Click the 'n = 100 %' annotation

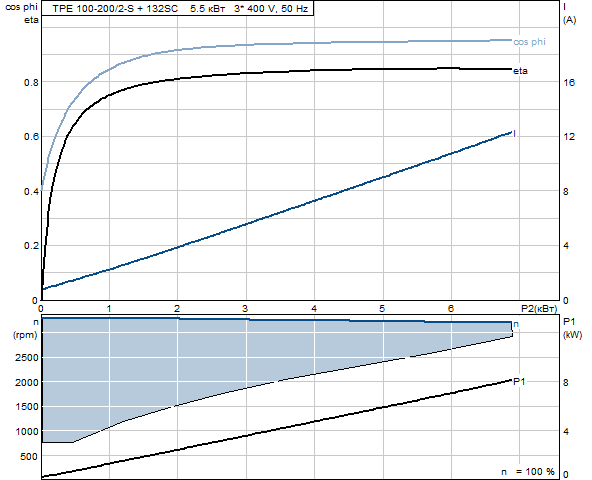528,471
